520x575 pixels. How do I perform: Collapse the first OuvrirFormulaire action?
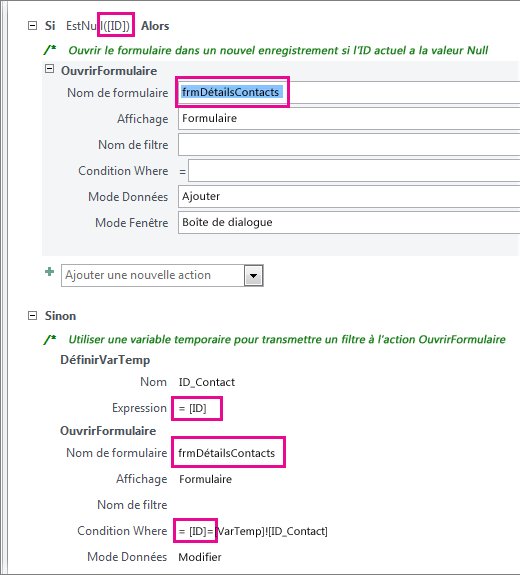click(49, 69)
